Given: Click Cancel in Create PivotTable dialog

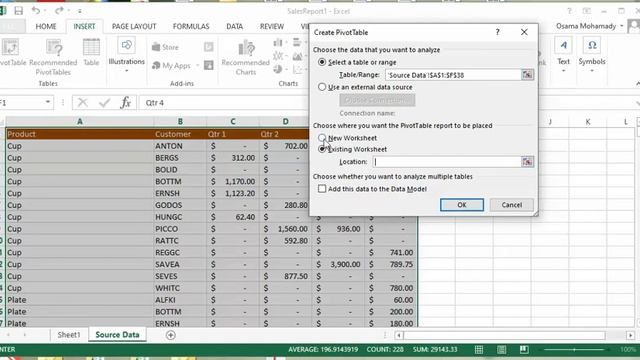Looking at the screenshot, I should 511,205.
